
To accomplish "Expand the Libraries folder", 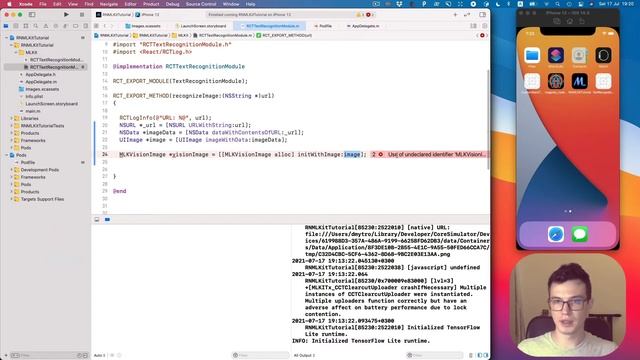I will pos(11,118).
